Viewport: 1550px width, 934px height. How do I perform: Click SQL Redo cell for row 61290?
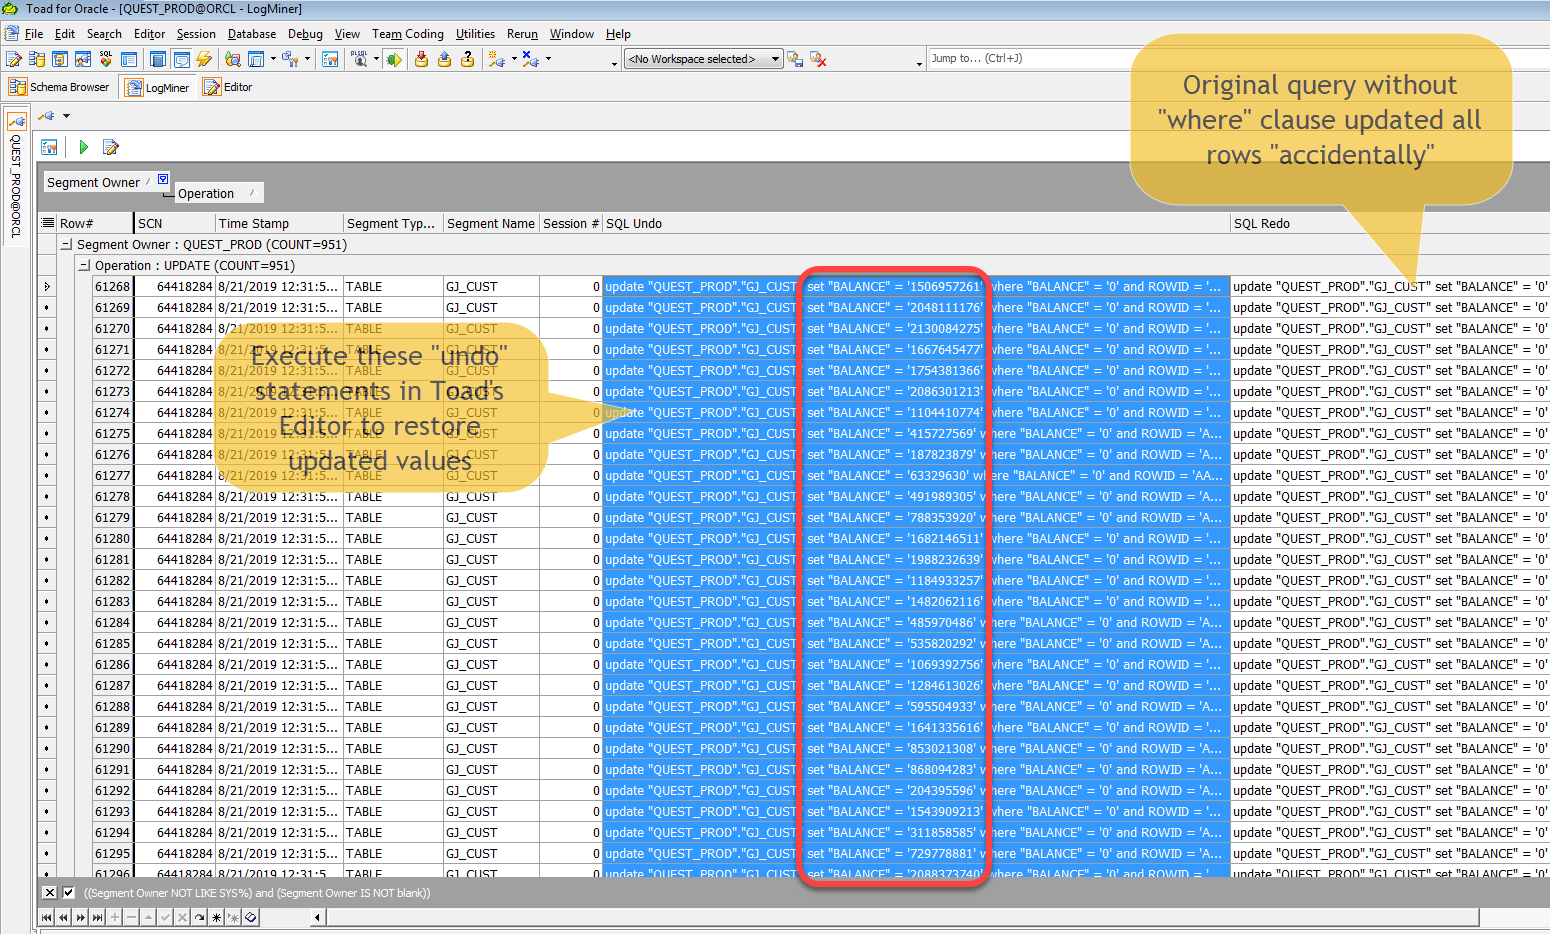1390,748
